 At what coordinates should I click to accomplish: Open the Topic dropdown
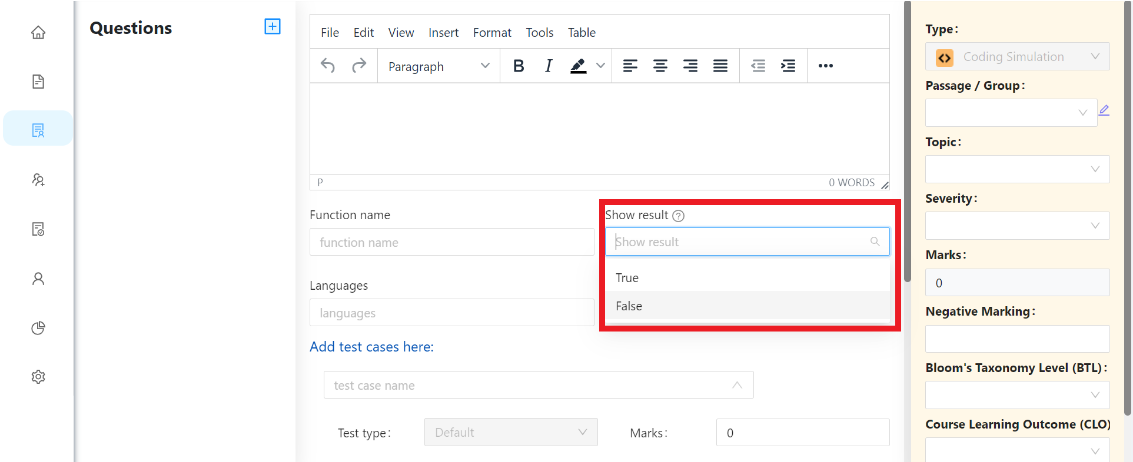coord(1017,168)
